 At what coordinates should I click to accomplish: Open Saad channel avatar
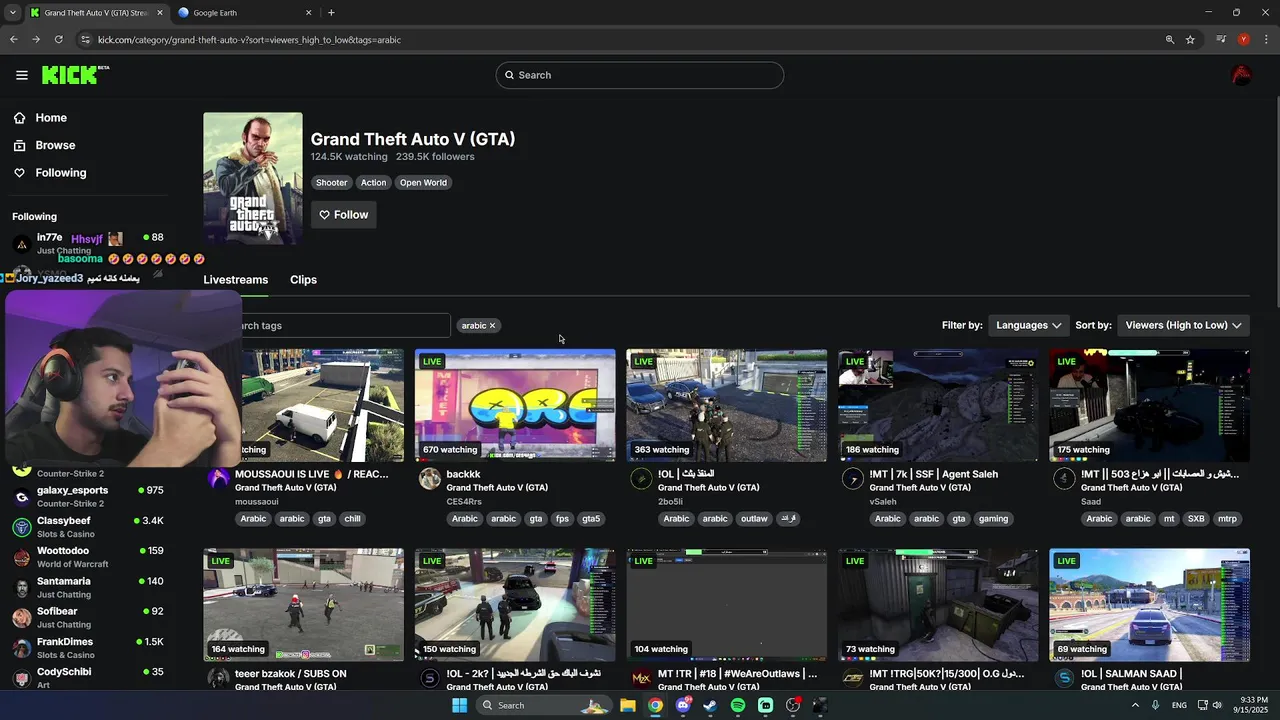[x=1064, y=479]
